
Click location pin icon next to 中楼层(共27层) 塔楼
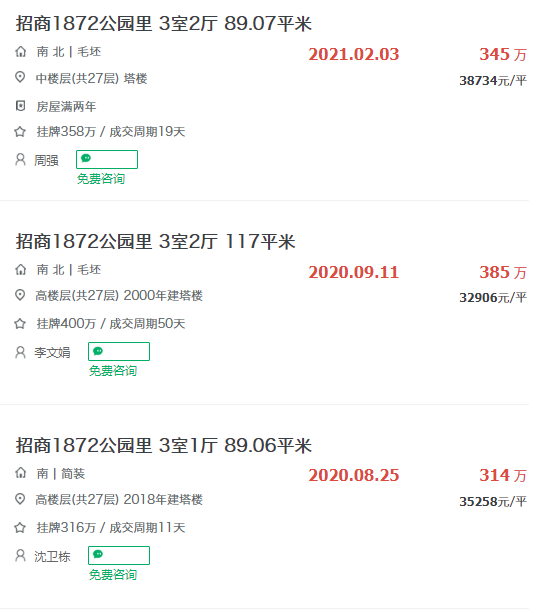20,77
